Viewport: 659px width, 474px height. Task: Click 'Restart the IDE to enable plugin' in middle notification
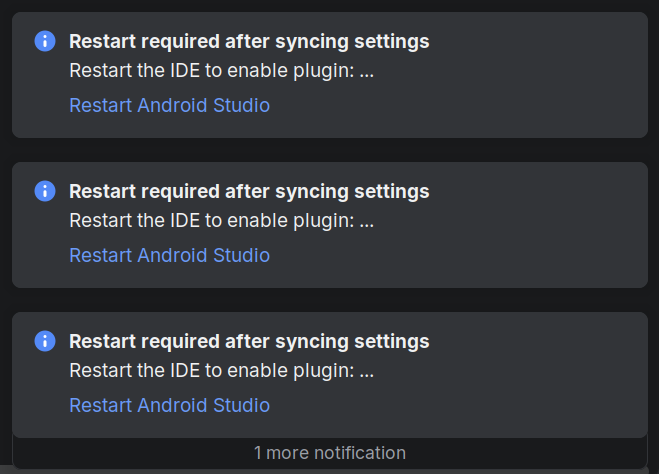coord(210,222)
